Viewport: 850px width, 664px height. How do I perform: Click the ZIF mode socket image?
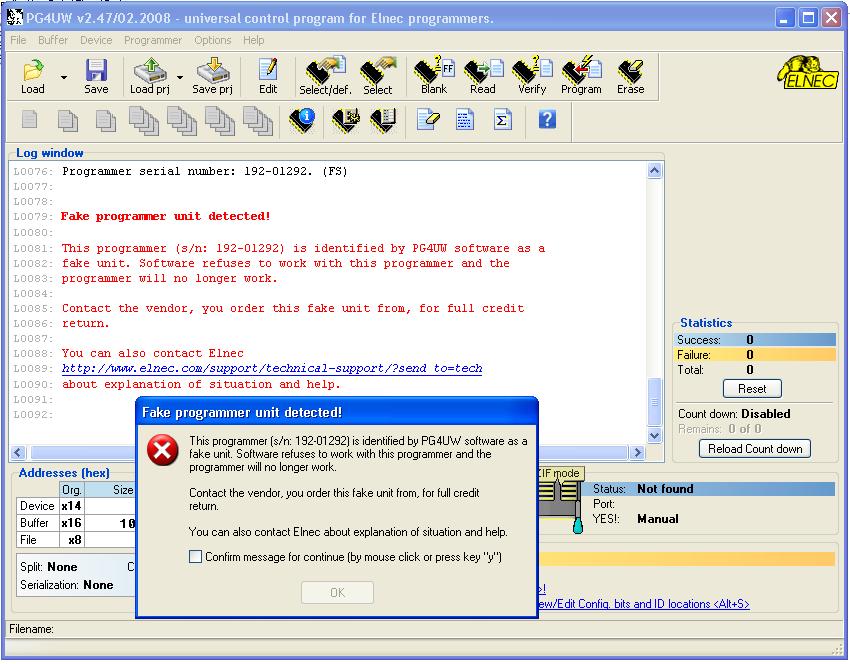click(x=559, y=501)
